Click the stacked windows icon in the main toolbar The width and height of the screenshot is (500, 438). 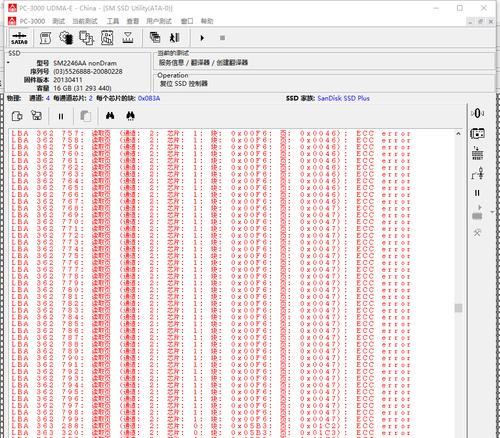pyautogui.click(x=155, y=38)
